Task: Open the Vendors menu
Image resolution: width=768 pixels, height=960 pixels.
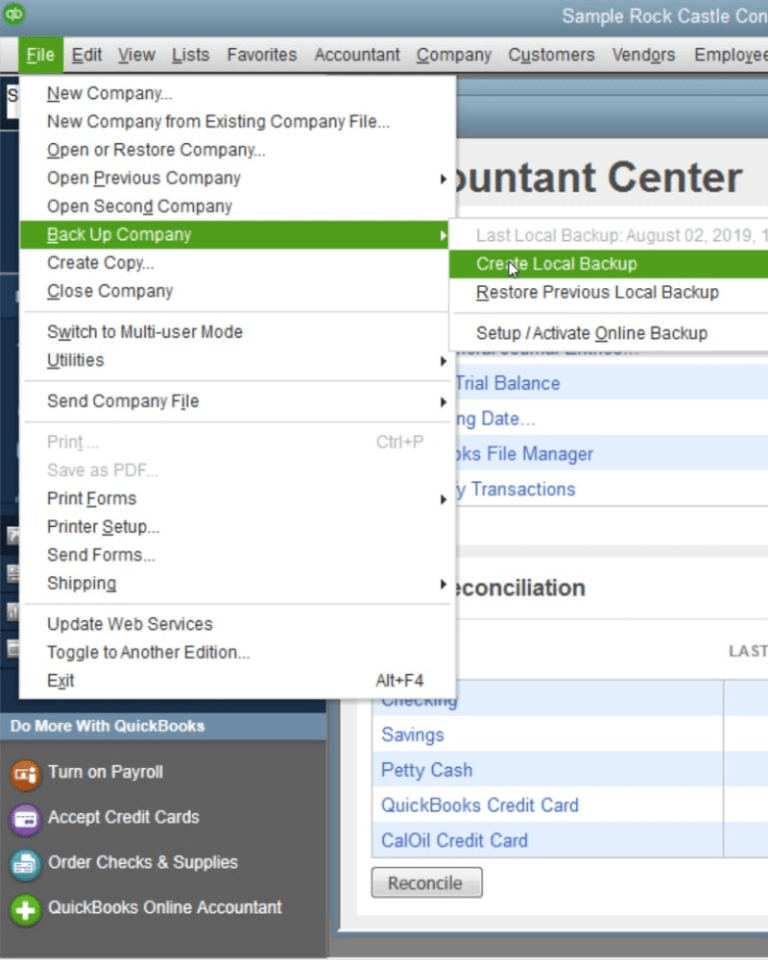Action: click(x=644, y=55)
